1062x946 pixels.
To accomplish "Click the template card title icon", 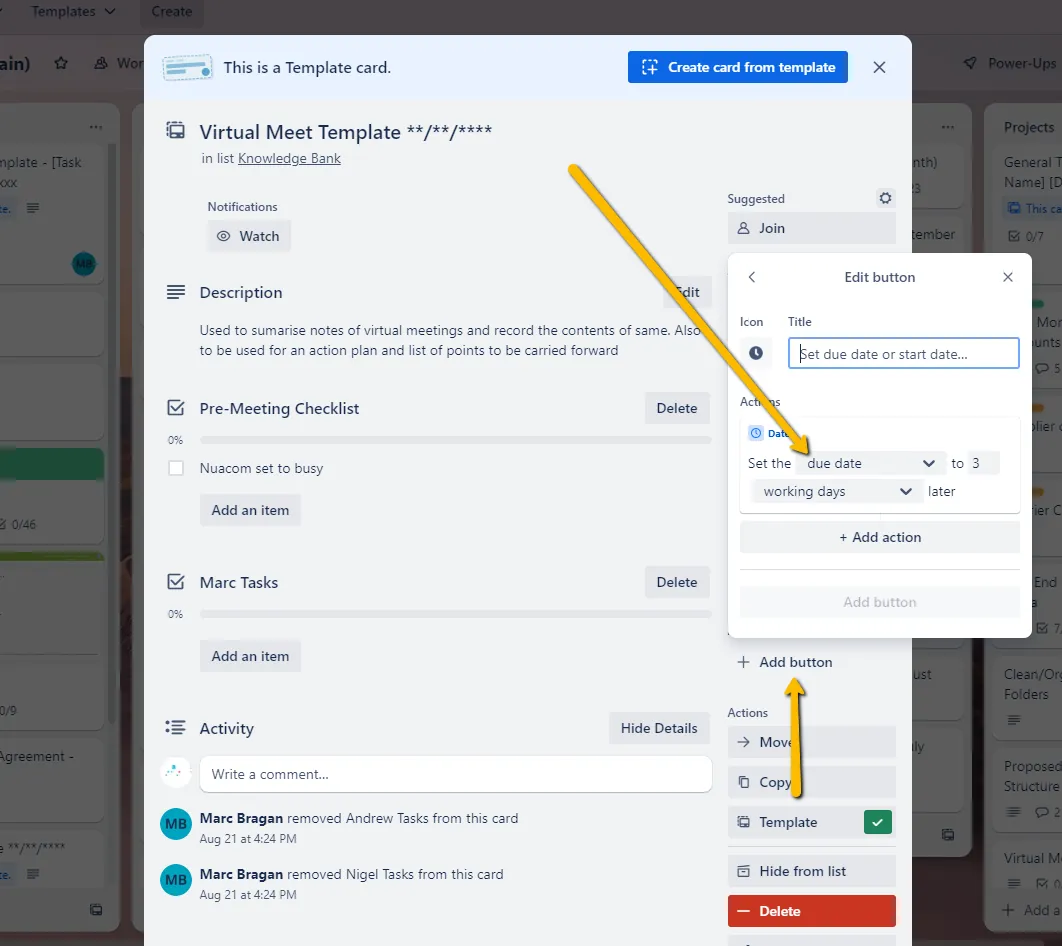I will point(175,130).
